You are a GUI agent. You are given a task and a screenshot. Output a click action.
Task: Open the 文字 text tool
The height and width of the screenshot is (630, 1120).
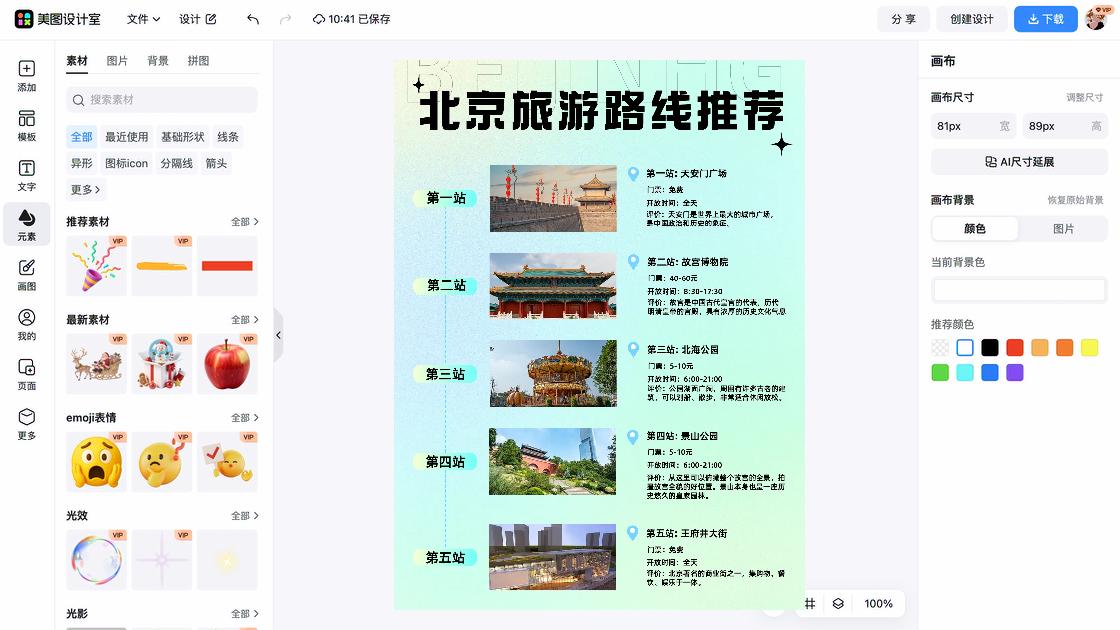click(26, 176)
